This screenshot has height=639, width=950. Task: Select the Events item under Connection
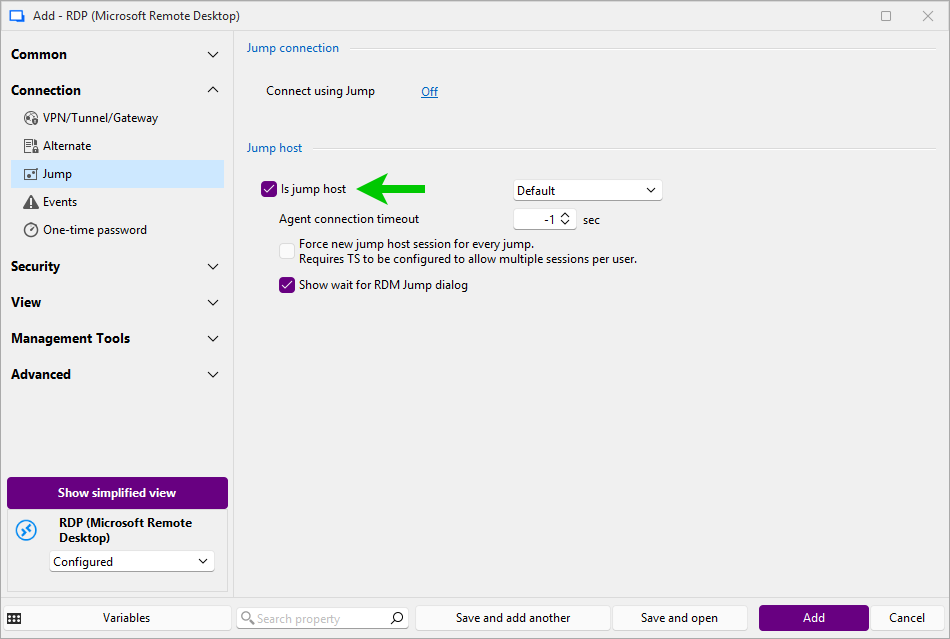point(60,202)
